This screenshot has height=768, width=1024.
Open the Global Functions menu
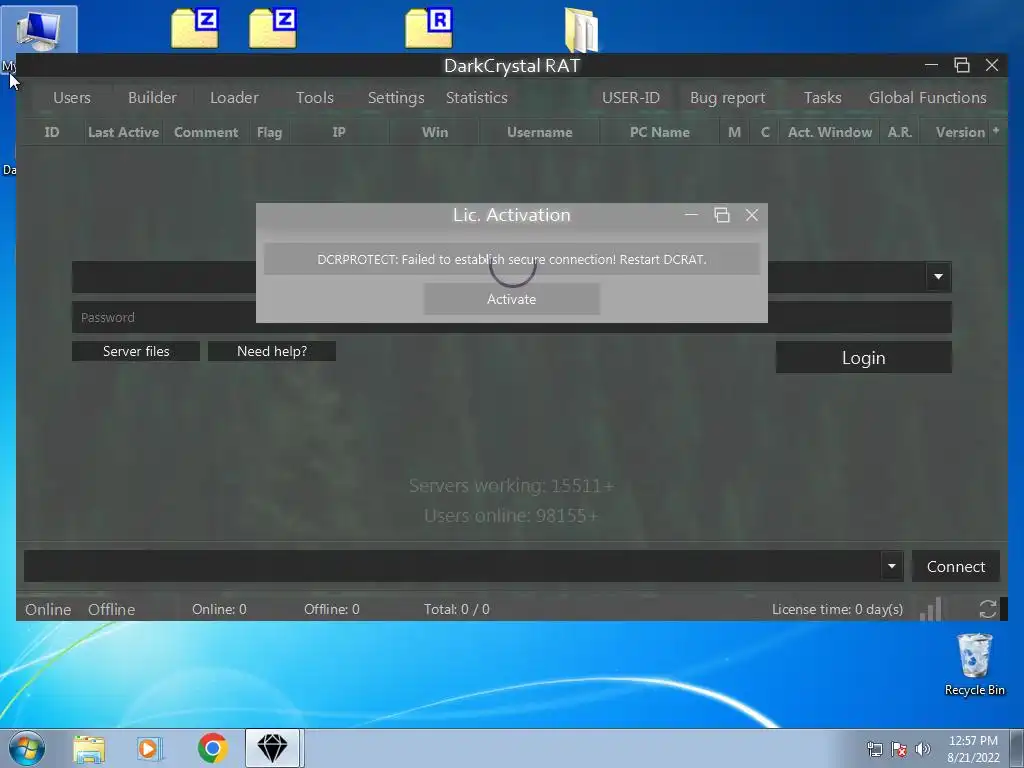coord(927,97)
